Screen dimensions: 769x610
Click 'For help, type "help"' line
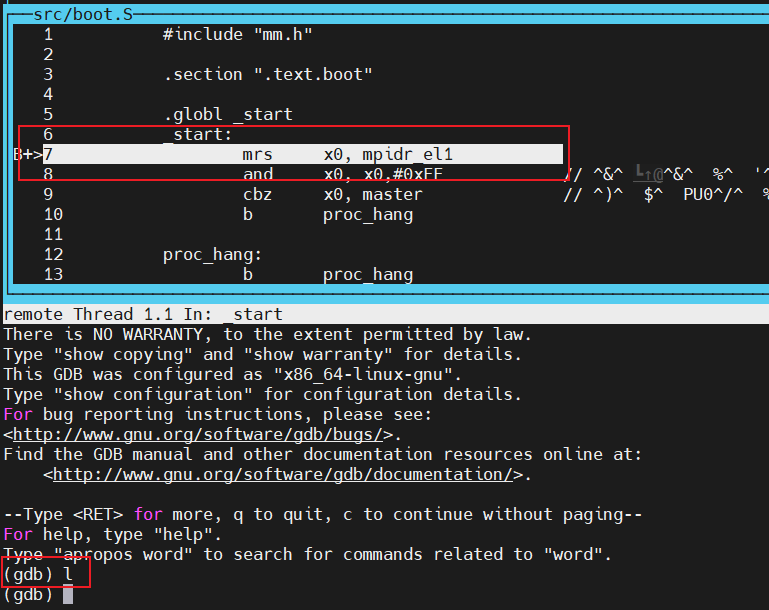pyautogui.click(x=112, y=534)
